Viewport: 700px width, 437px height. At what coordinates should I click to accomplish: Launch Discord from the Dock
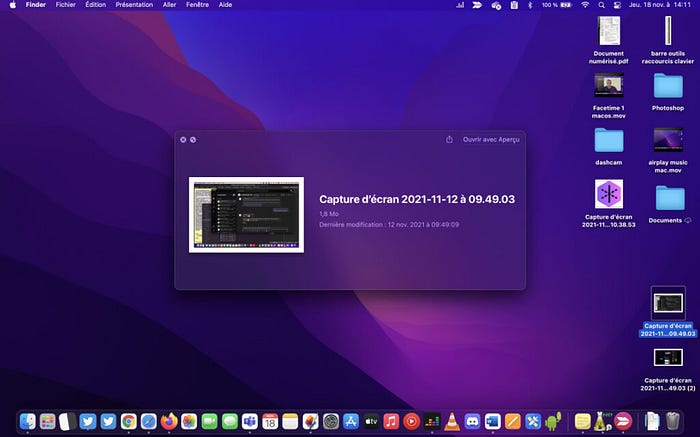tap(472, 421)
